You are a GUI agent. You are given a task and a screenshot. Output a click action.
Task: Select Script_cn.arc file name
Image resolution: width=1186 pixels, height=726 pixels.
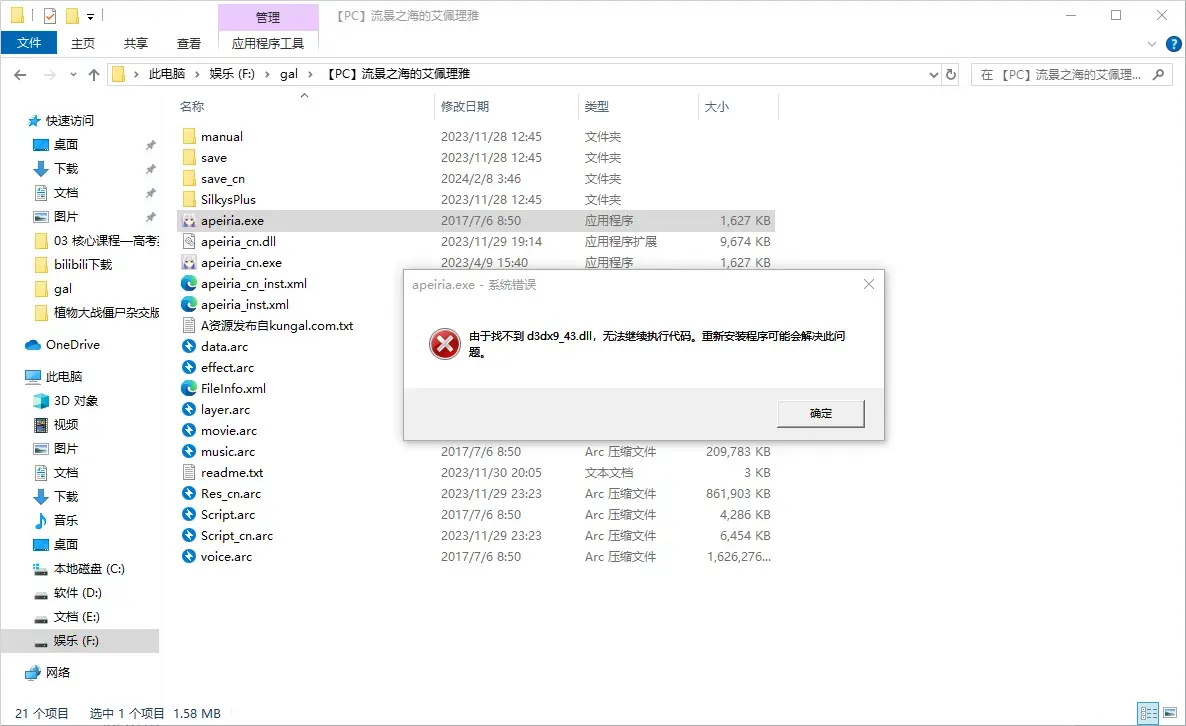point(237,535)
